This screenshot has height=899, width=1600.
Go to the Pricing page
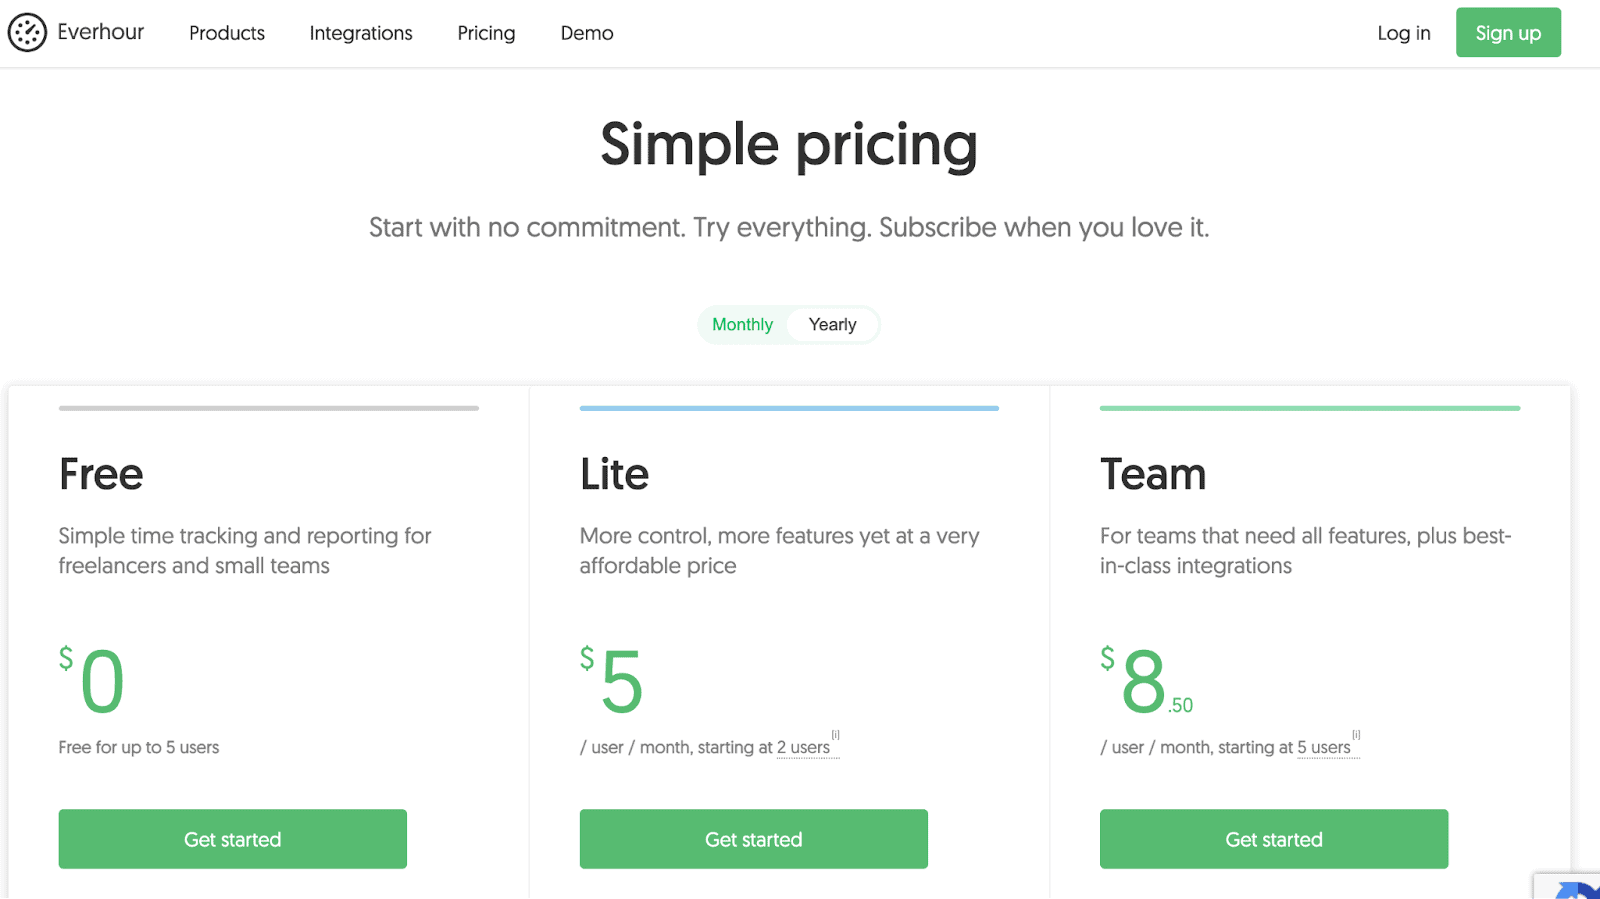tap(486, 33)
